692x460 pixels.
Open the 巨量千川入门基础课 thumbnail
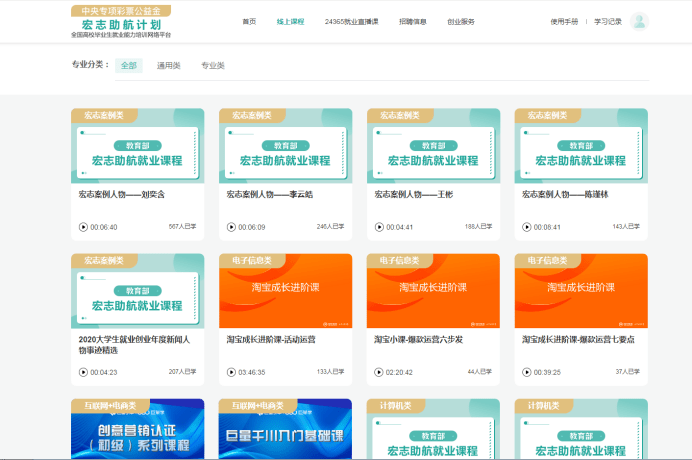286,429
